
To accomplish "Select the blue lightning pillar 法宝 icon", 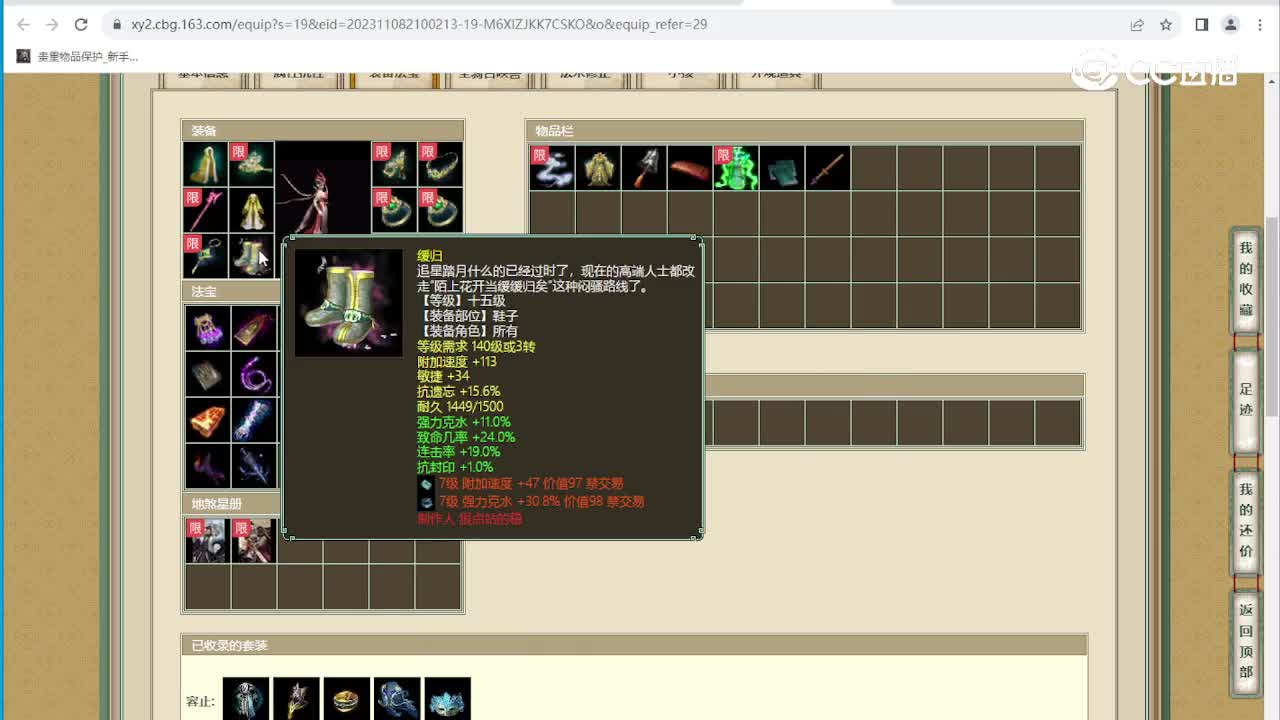I will click(253, 419).
